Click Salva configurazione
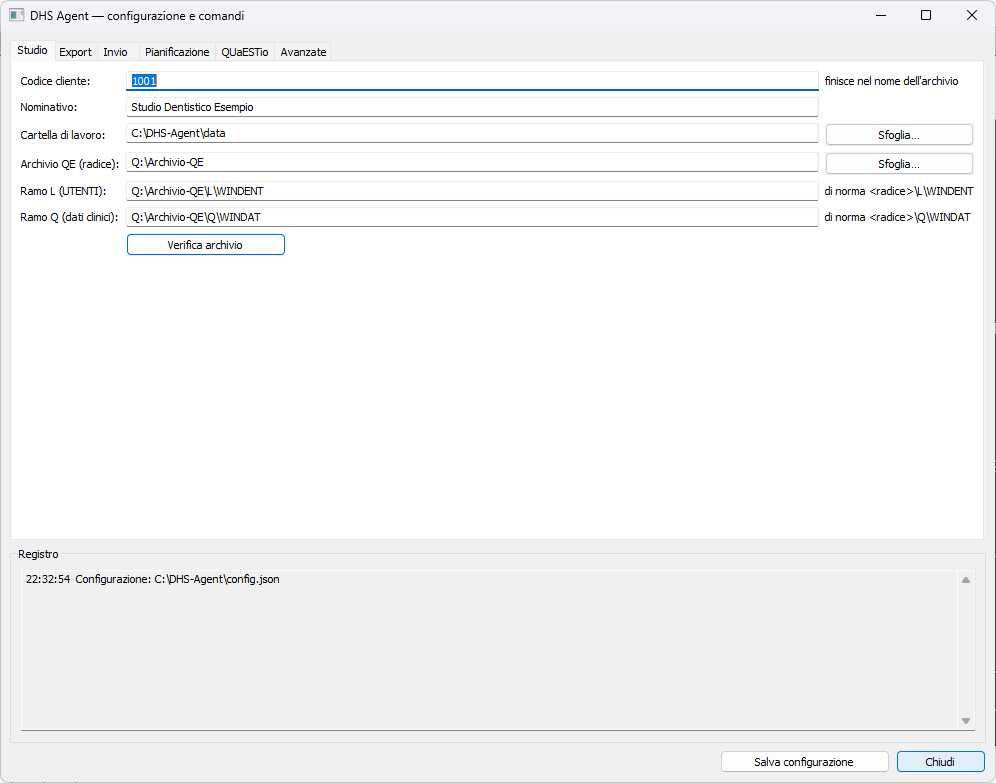 pyautogui.click(x=804, y=762)
